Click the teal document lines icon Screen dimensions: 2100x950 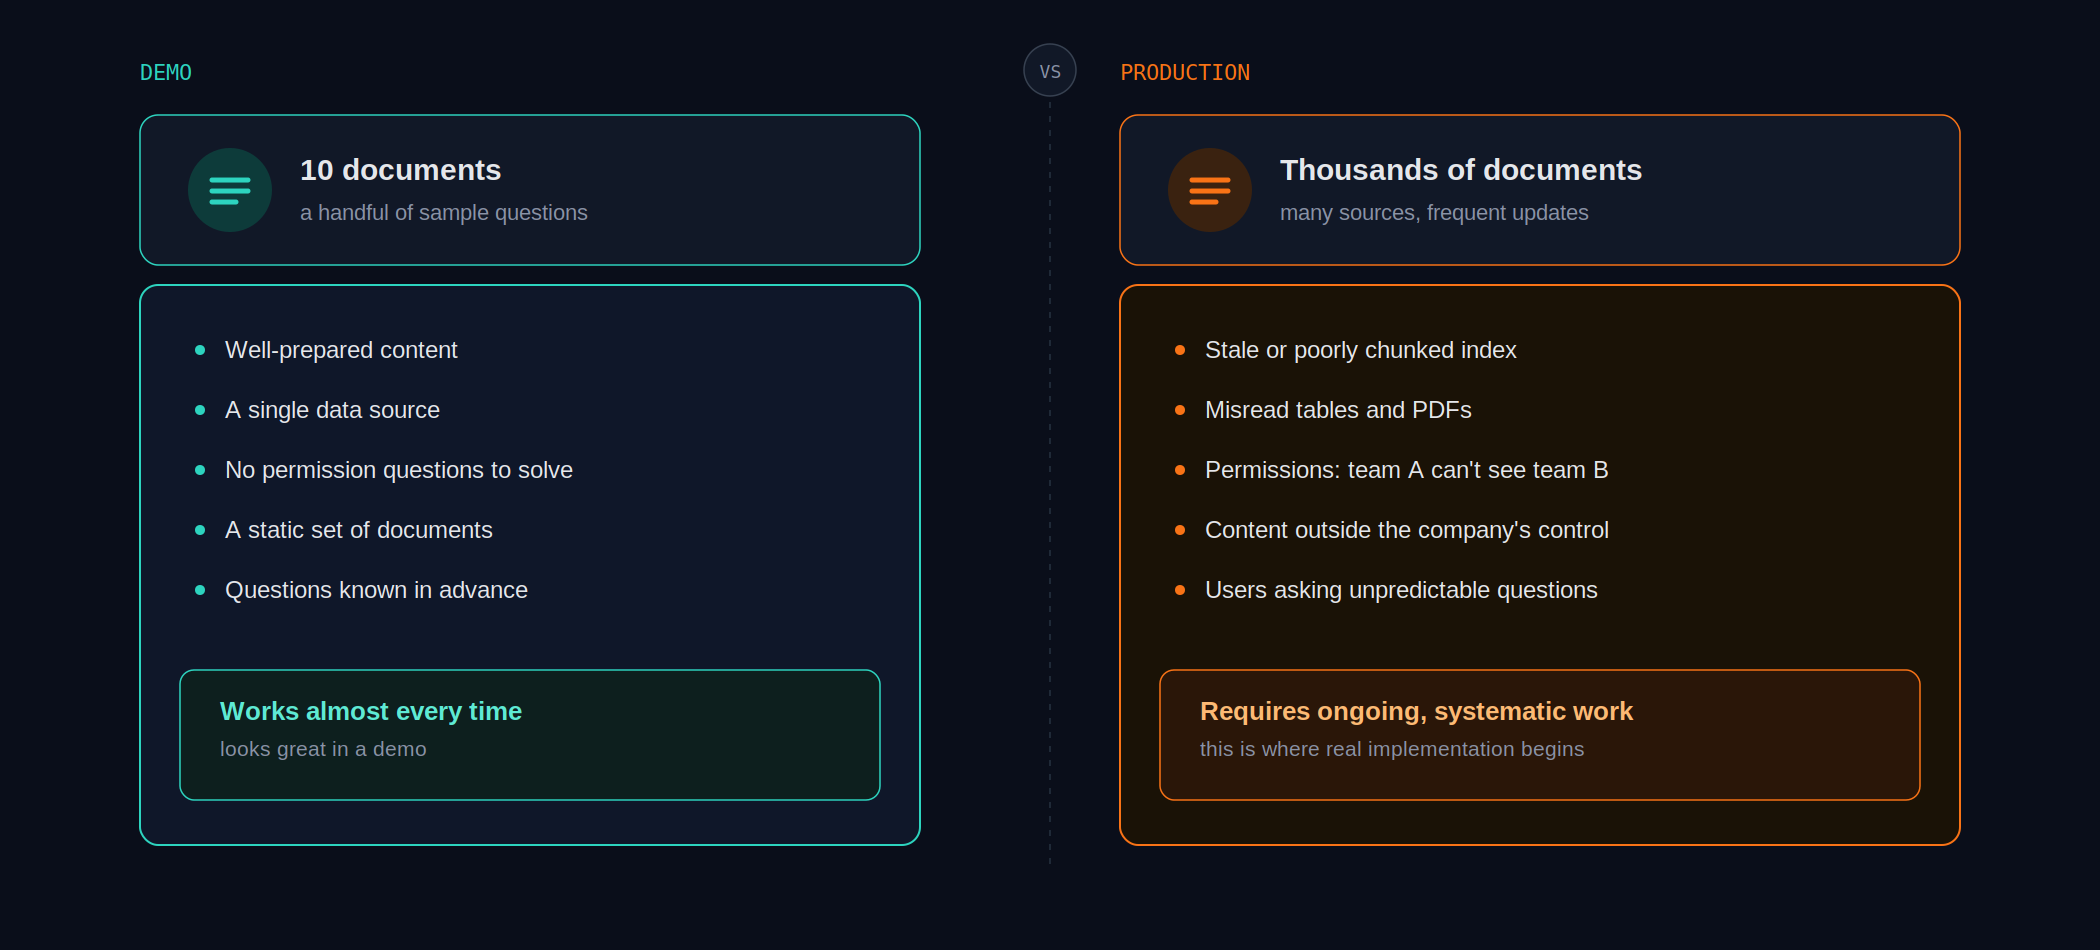point(230,190)
